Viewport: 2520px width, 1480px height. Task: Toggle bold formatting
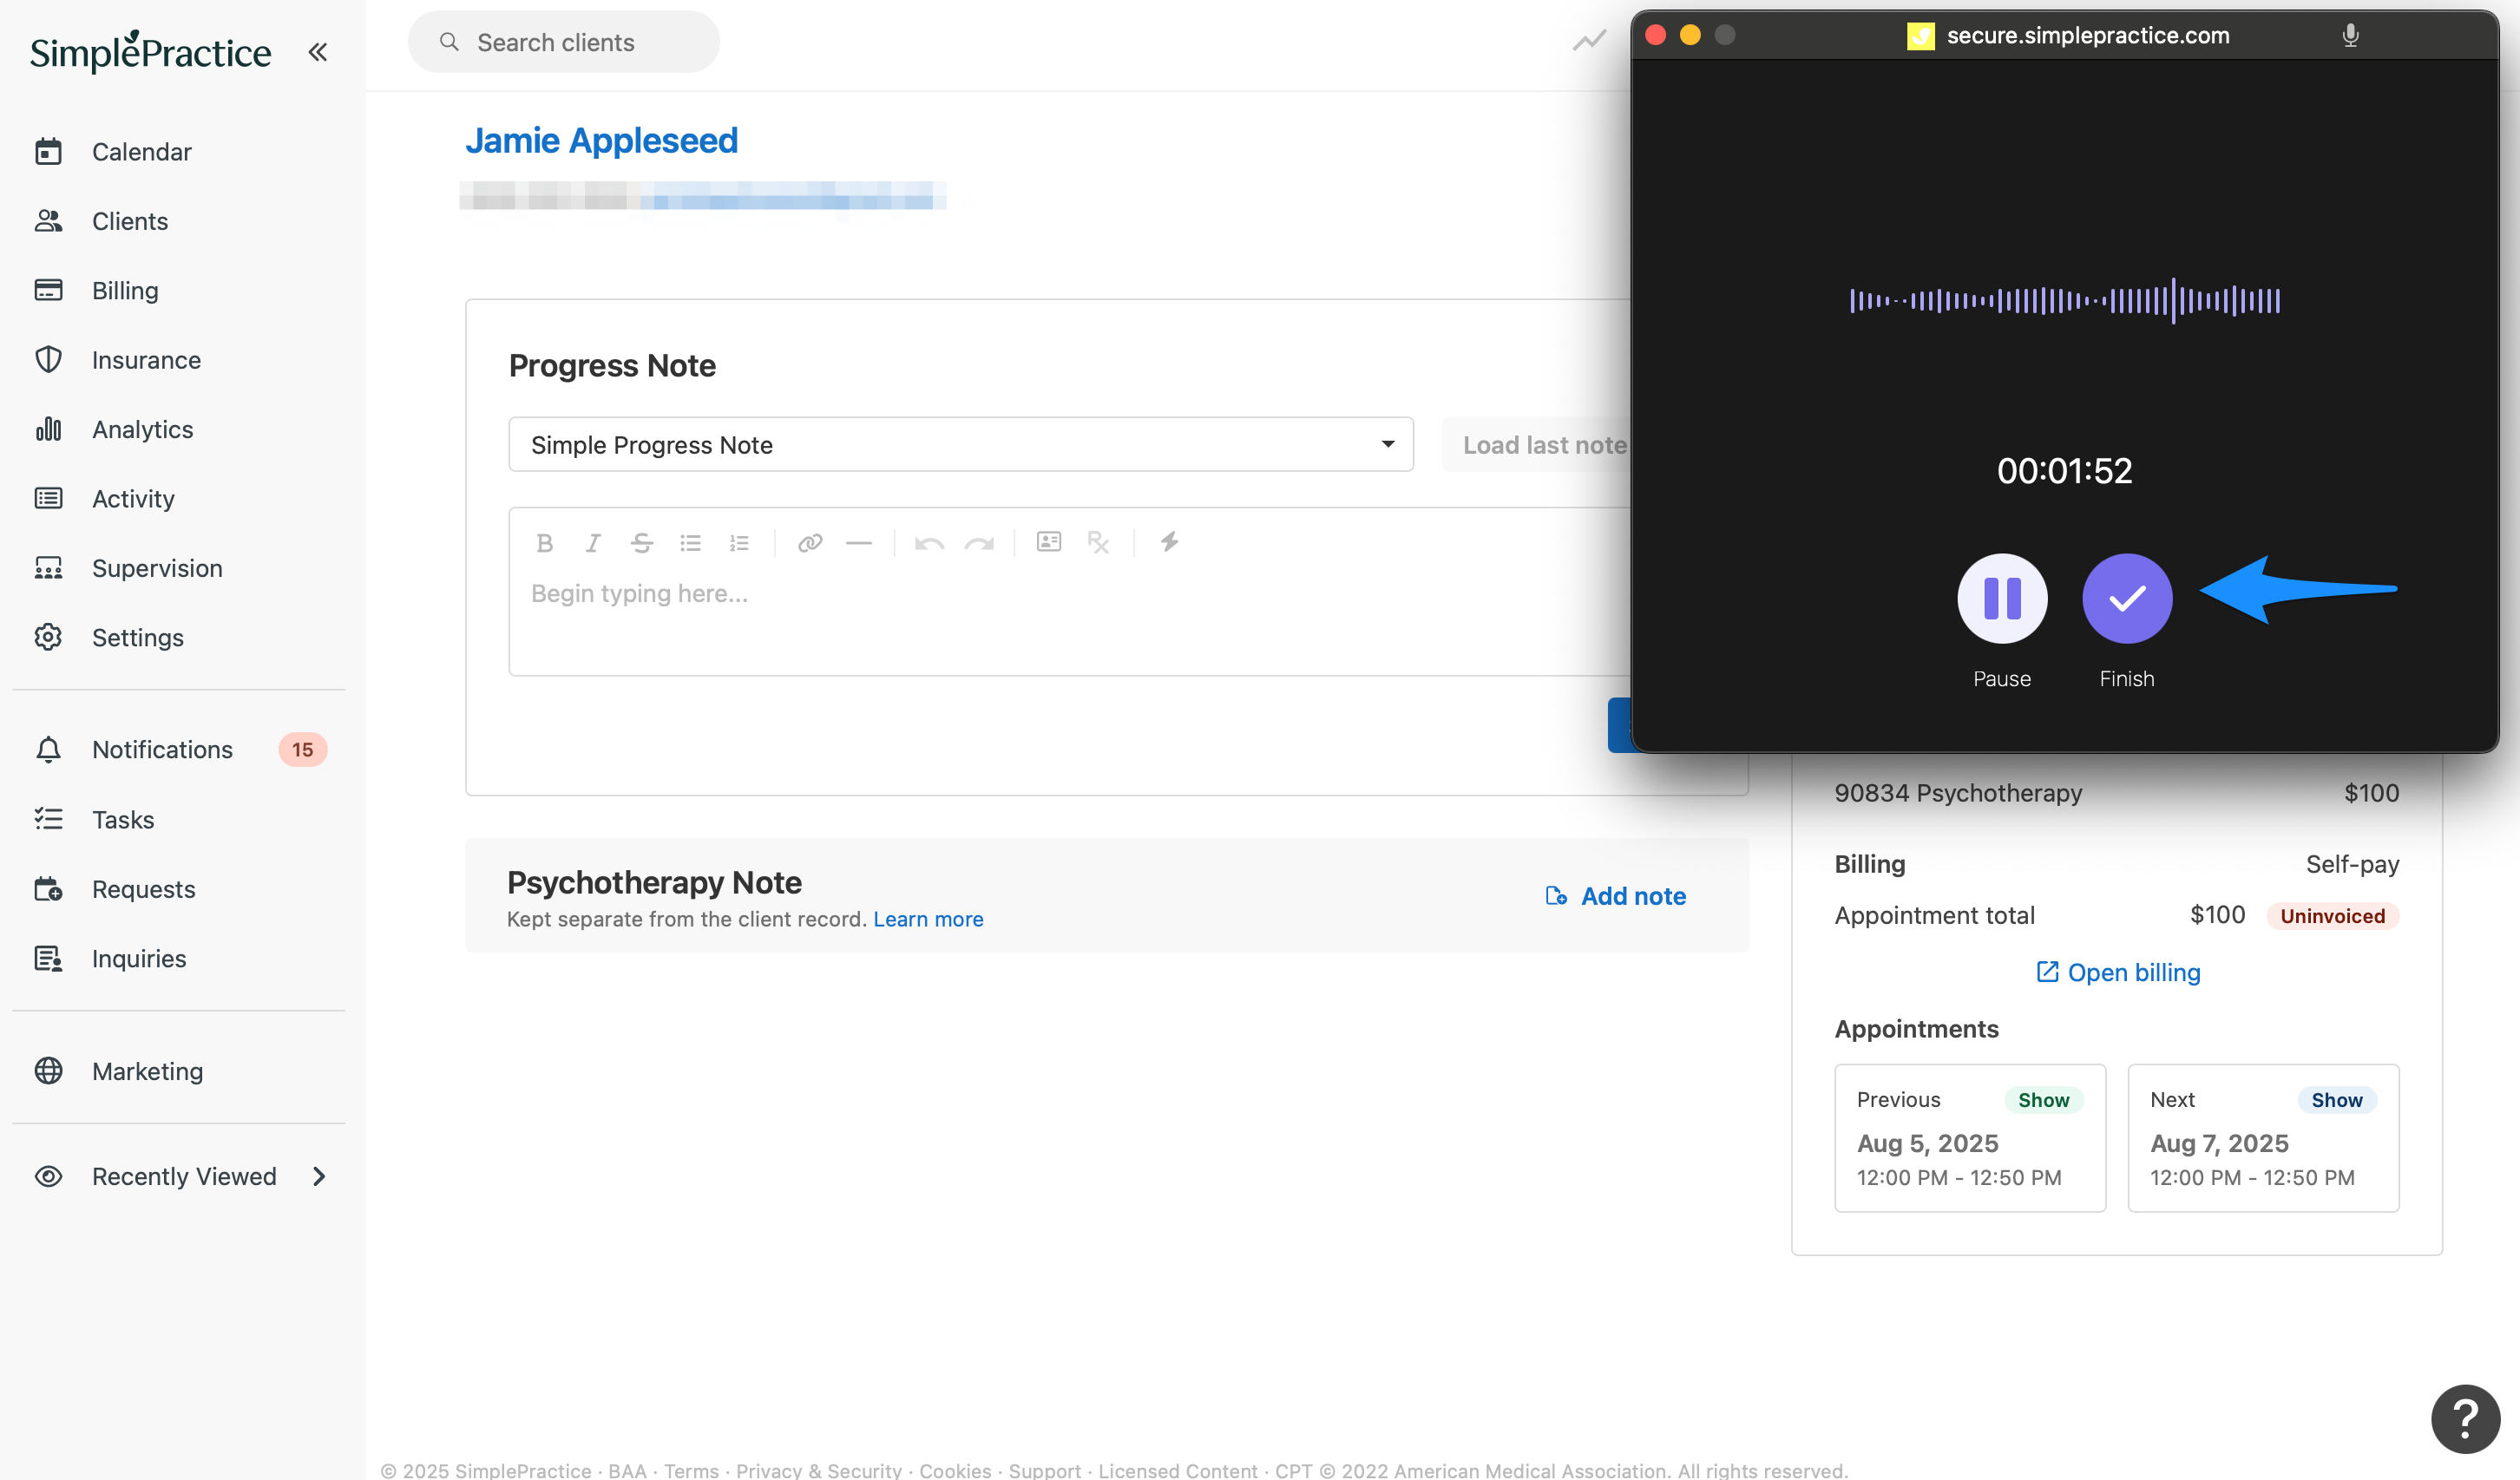tap(545, 542)
